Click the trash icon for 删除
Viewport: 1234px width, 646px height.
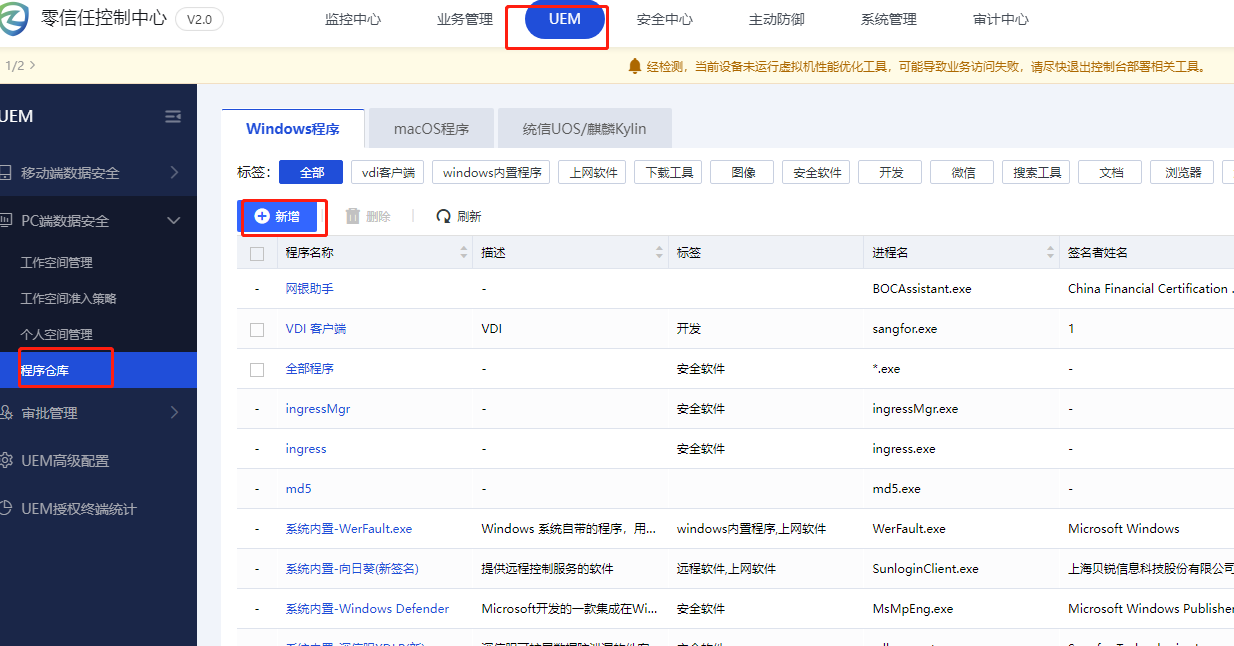(352, 216)
